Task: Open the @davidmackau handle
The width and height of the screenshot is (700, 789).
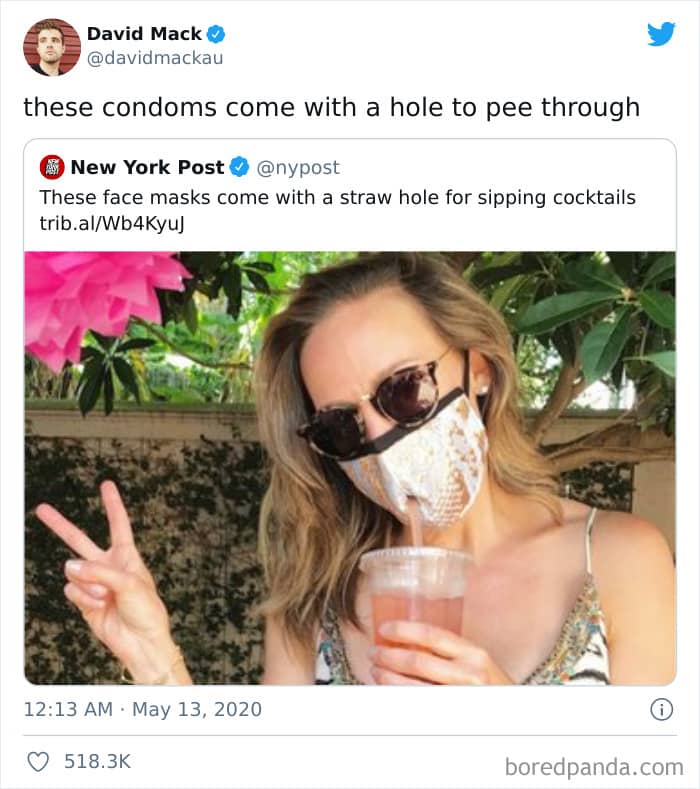Action: 155,58
